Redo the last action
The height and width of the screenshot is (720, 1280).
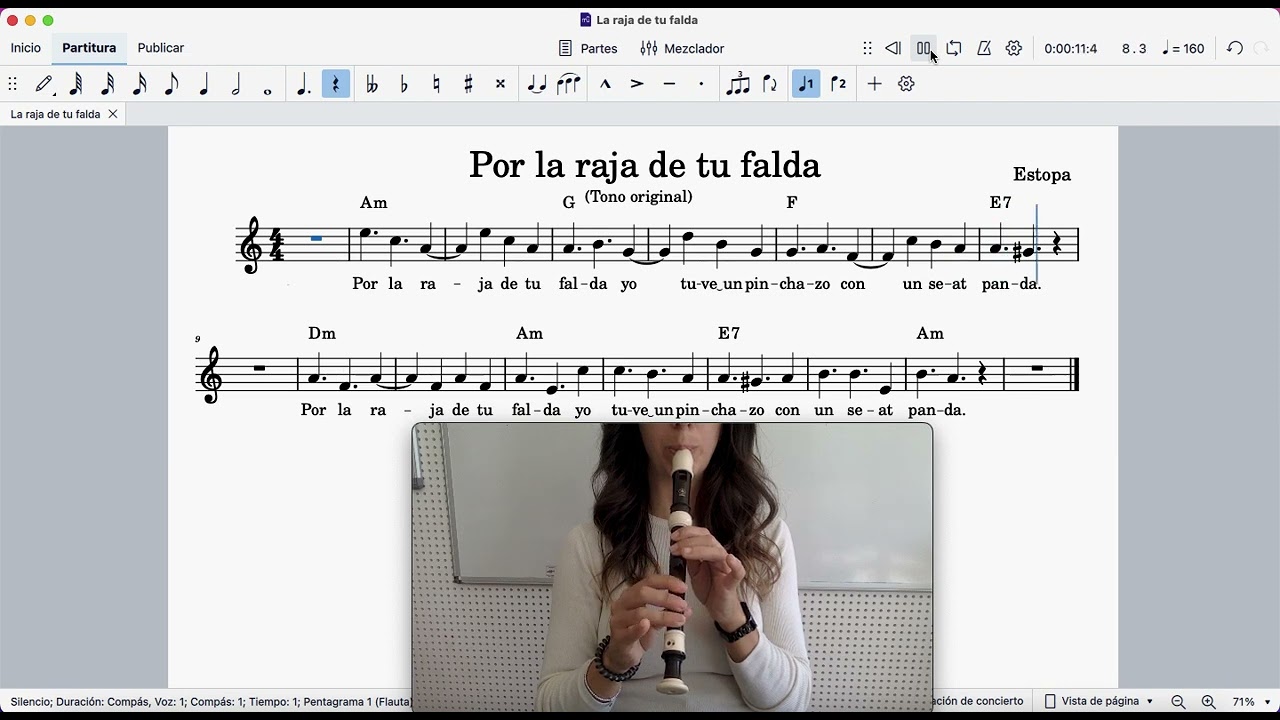pos(1262,48)
